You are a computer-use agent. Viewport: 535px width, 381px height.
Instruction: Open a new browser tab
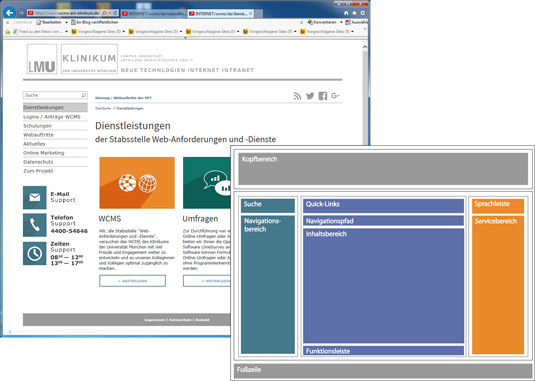pyautogui.click(x=258, y=13)
